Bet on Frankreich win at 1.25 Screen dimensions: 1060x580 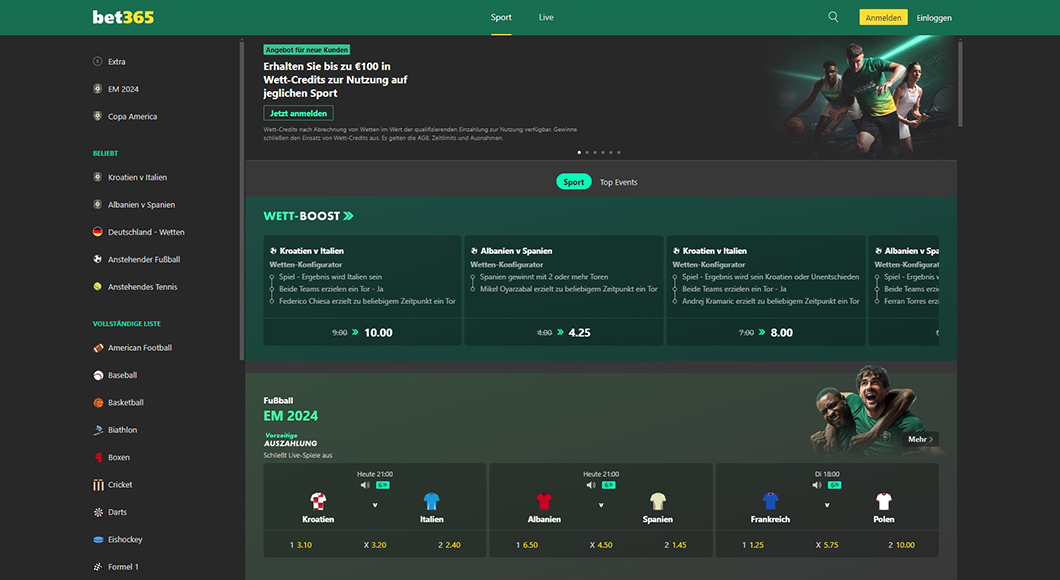753,544
